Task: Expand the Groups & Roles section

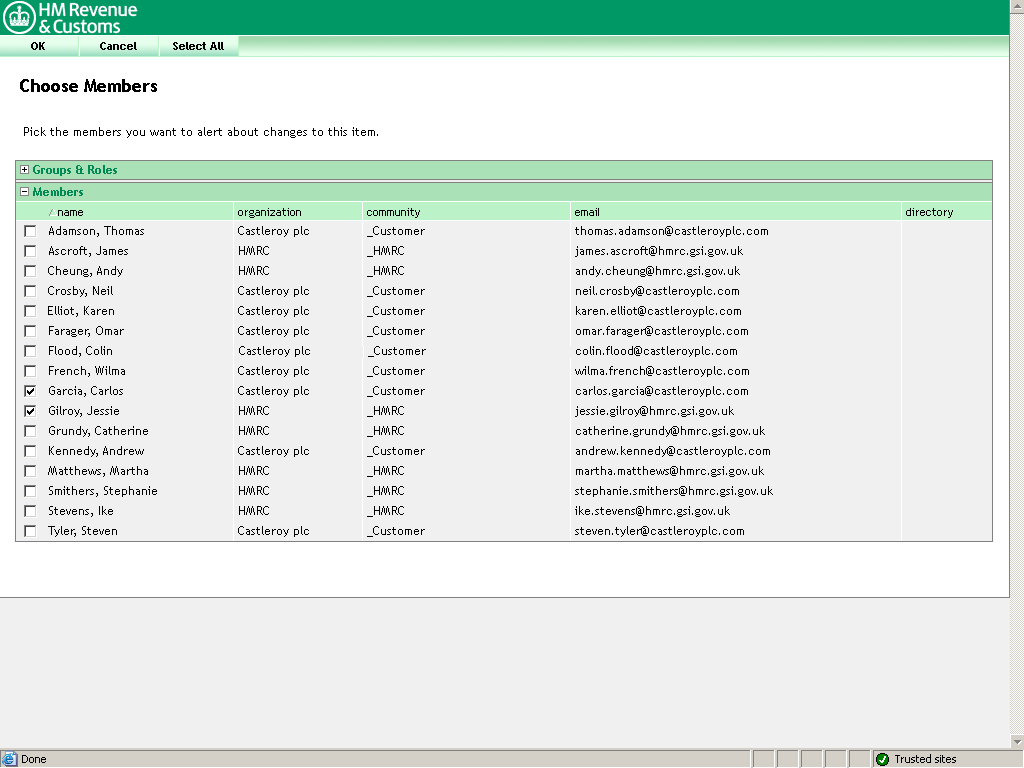Action: (25, 170)
